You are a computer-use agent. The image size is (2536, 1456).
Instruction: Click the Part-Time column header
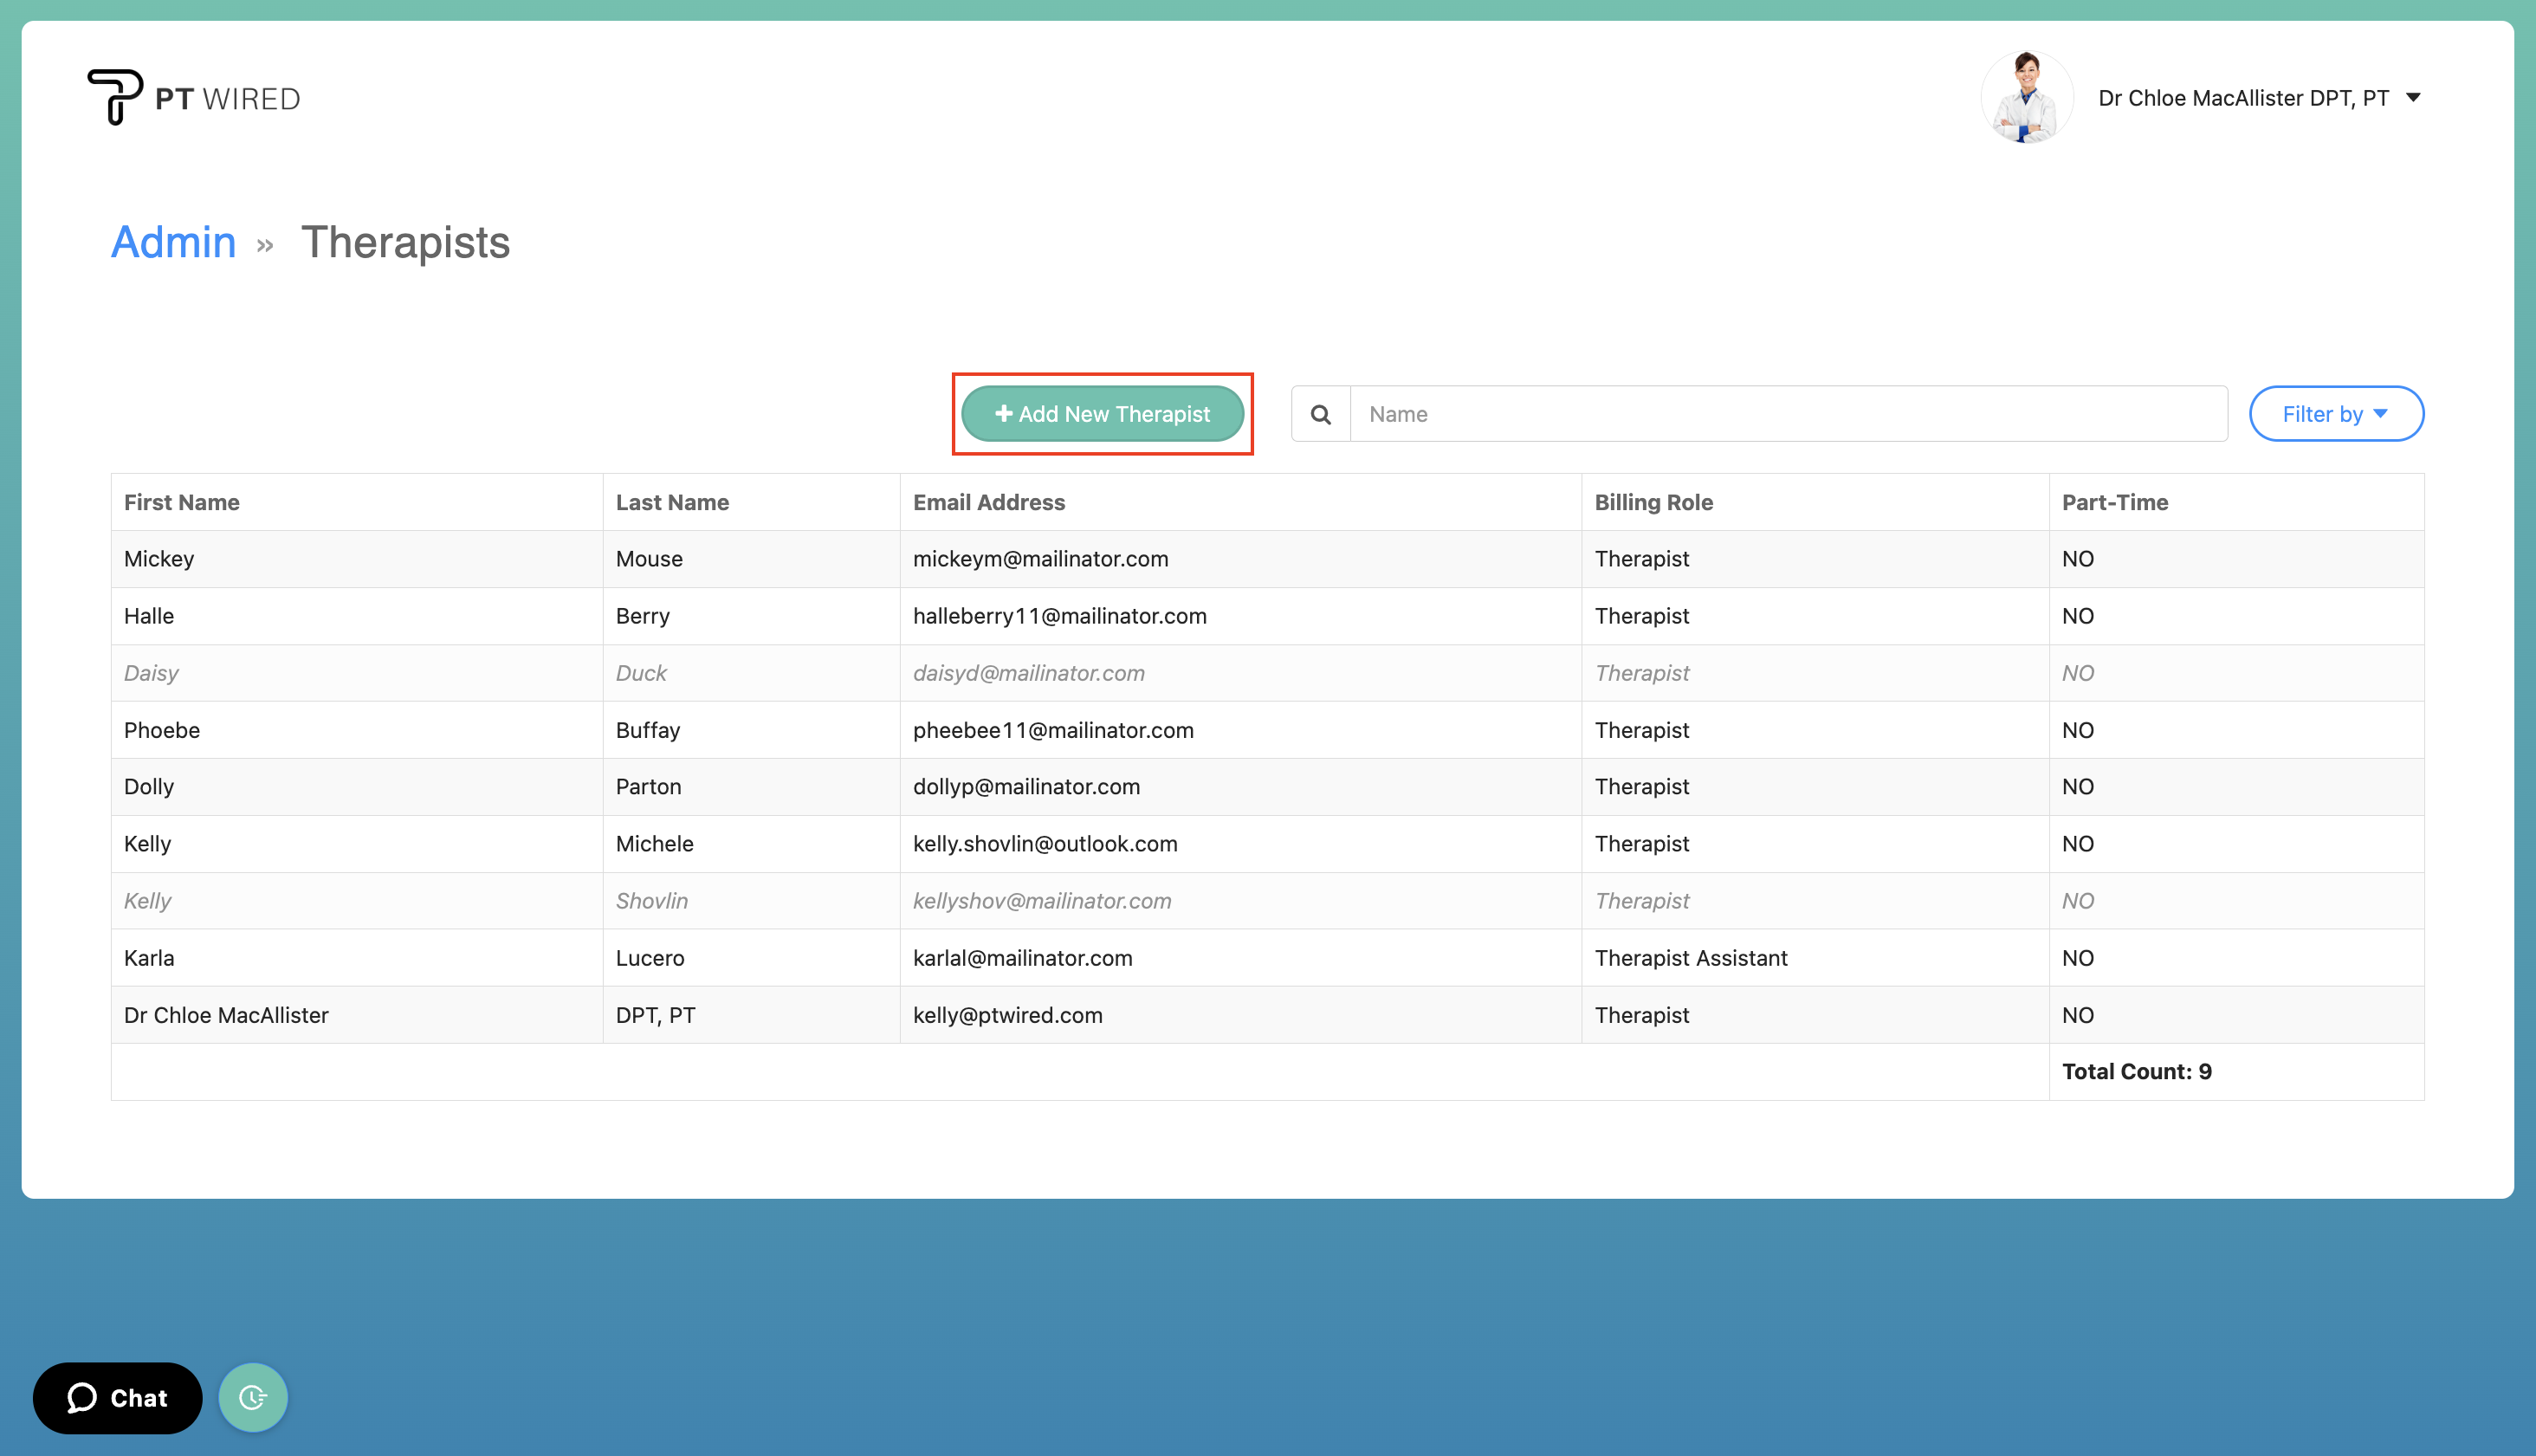(x=2114, y=502)
